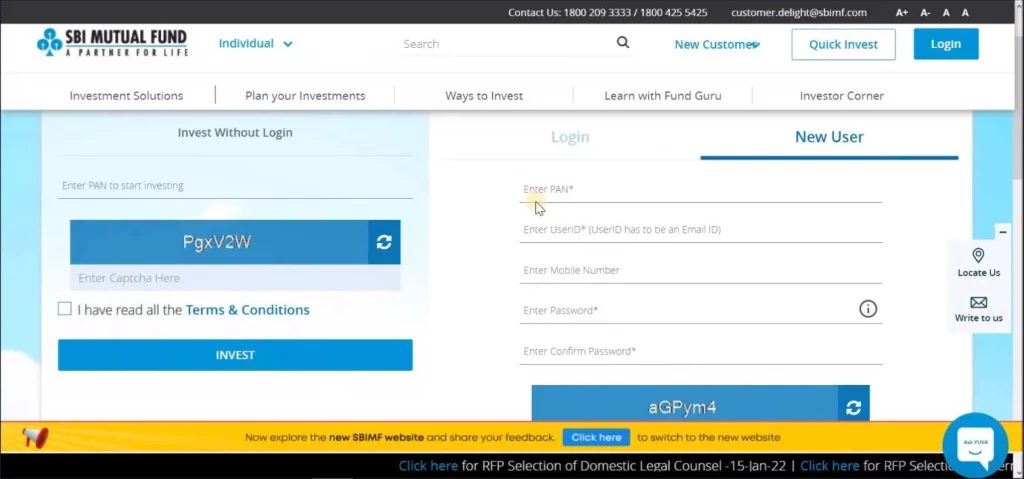The width and height of the screenshot is (1024, 479).
Task: Open Learn with Fund Guru menu
Action: pyautogui.click(x=663, y=95)
